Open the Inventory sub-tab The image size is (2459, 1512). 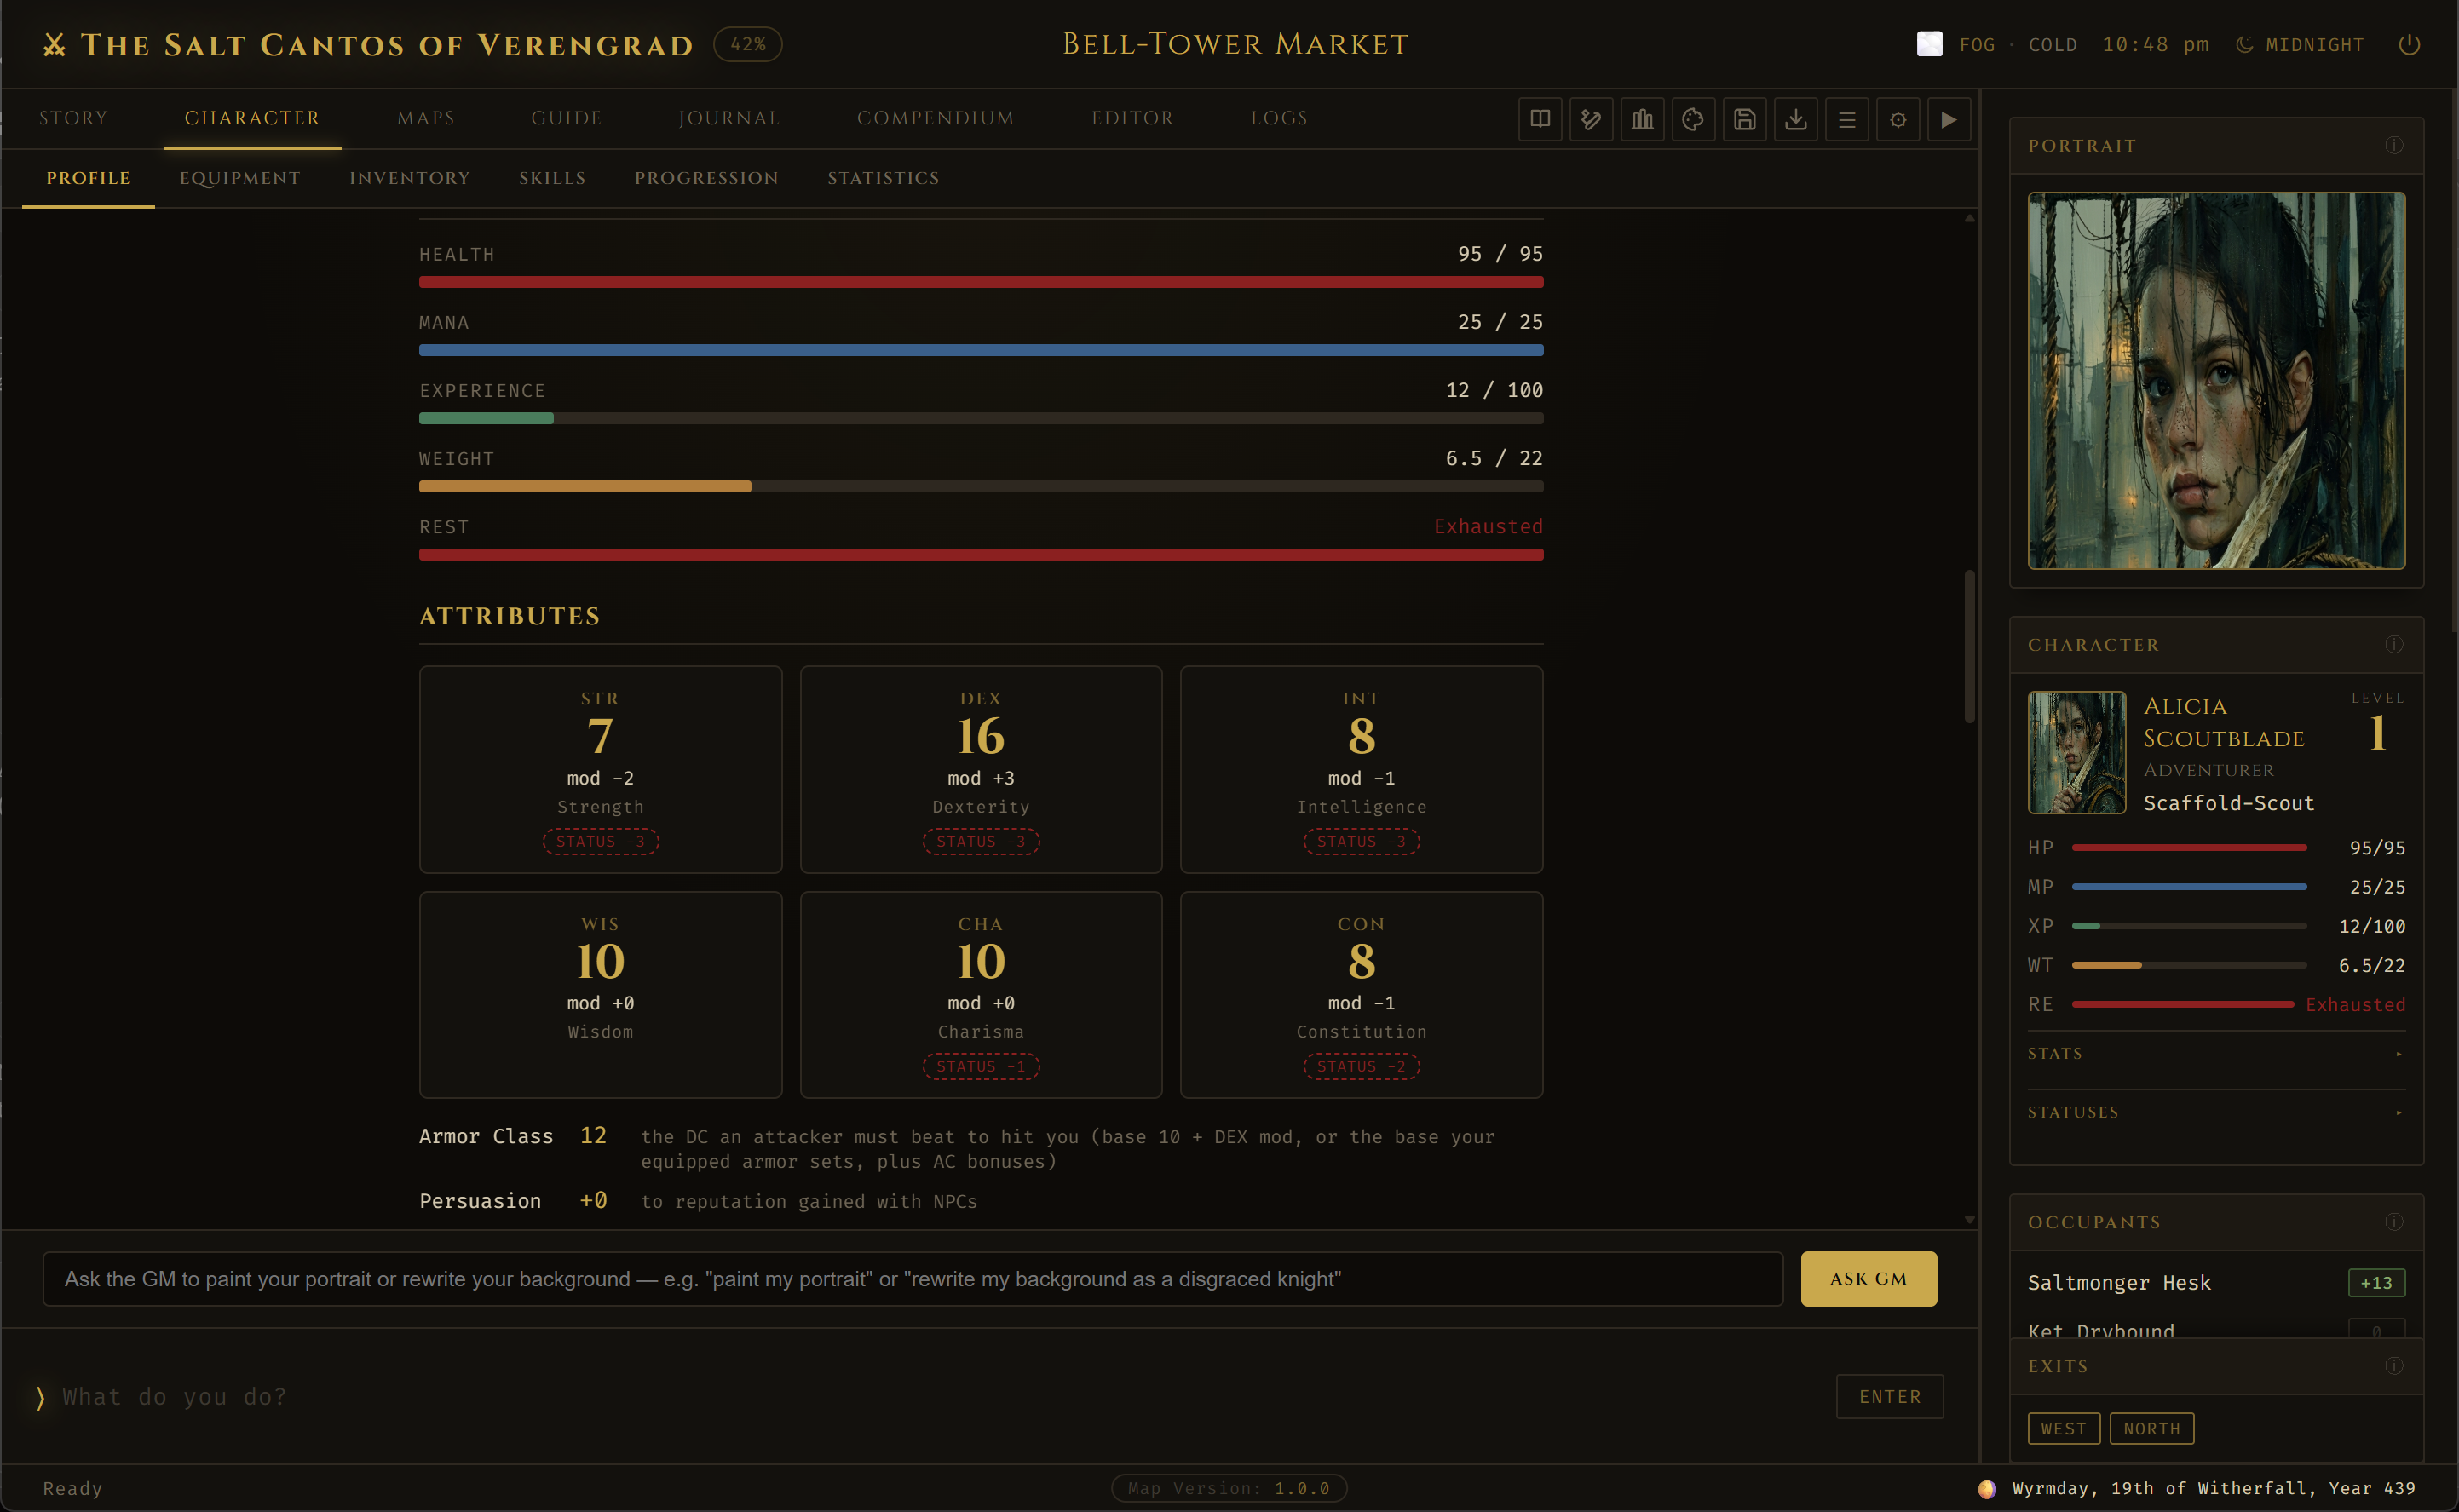409,178
